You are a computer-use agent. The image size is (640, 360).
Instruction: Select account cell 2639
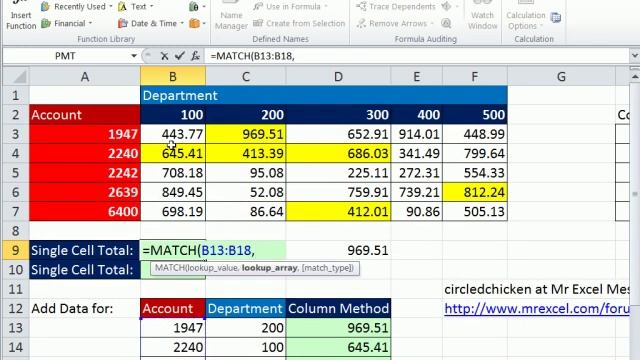pyautogui.click(x=84, y=192)
